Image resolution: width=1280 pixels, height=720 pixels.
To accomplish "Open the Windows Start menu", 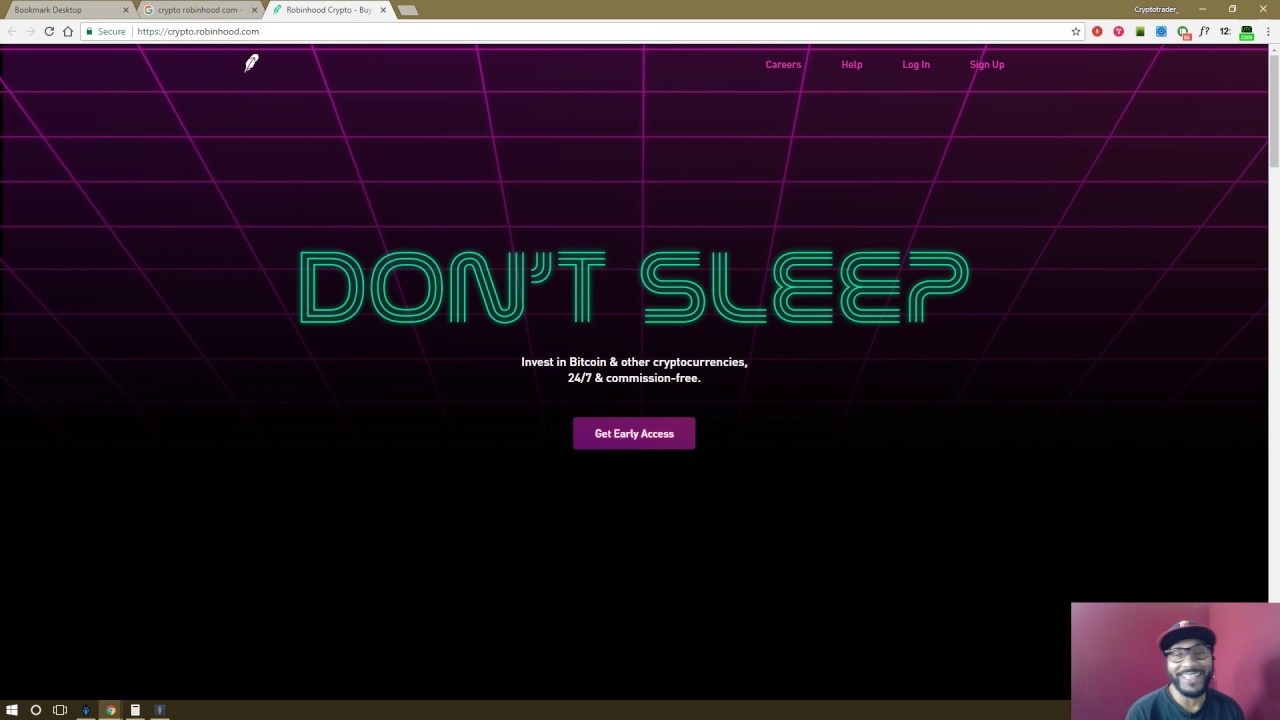I will [12, 710].
